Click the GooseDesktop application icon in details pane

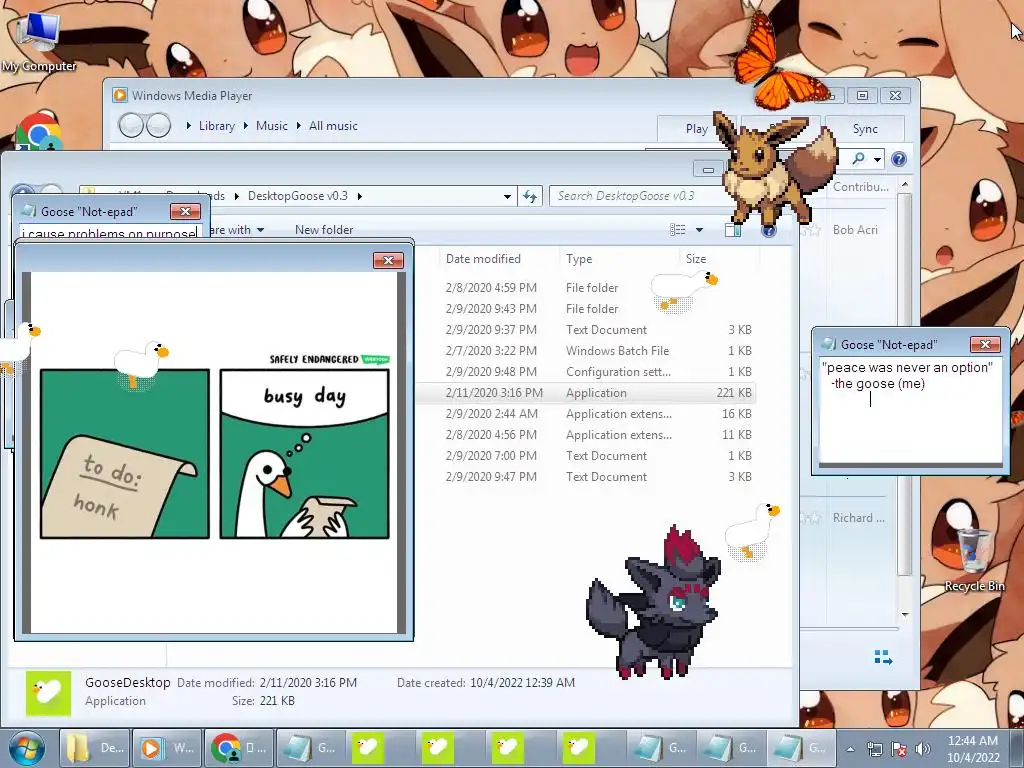(48, 693)
